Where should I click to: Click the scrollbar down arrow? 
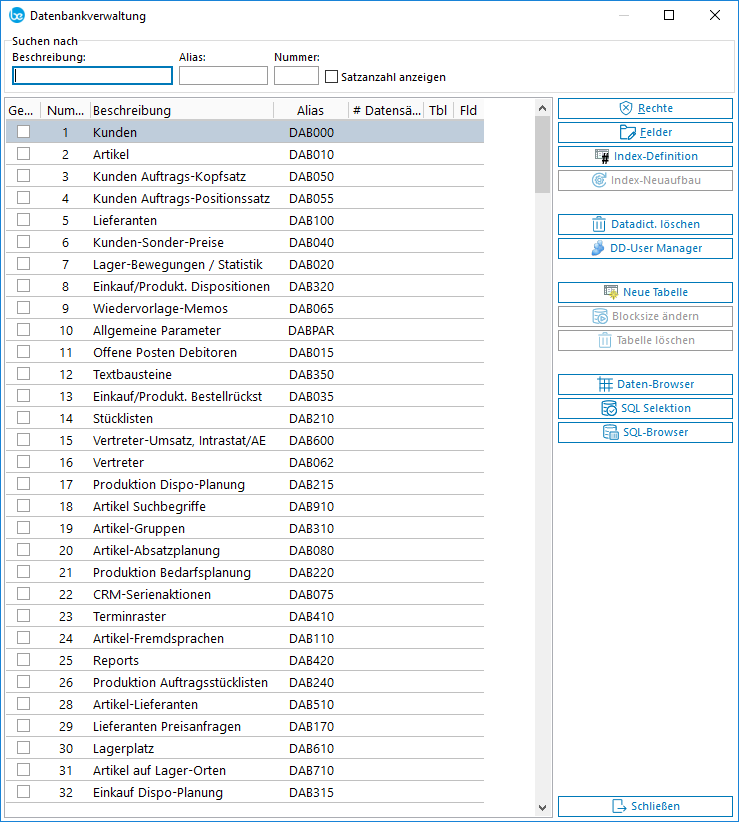543,807
